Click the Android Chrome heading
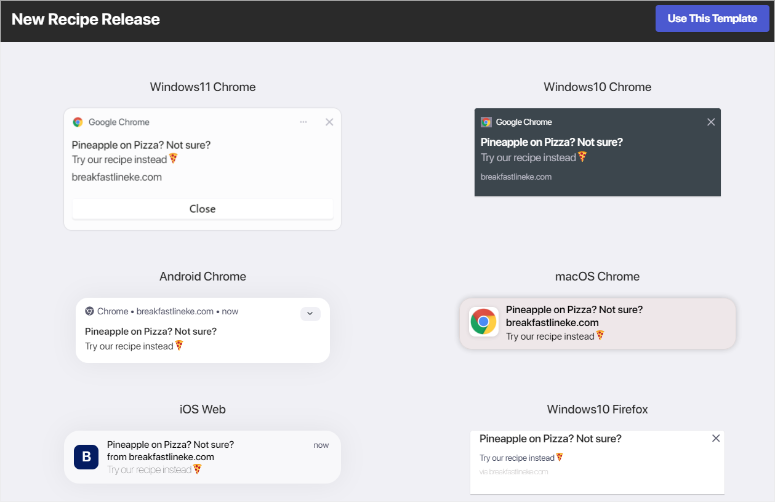The image size is (775, 502). [203, 277]
